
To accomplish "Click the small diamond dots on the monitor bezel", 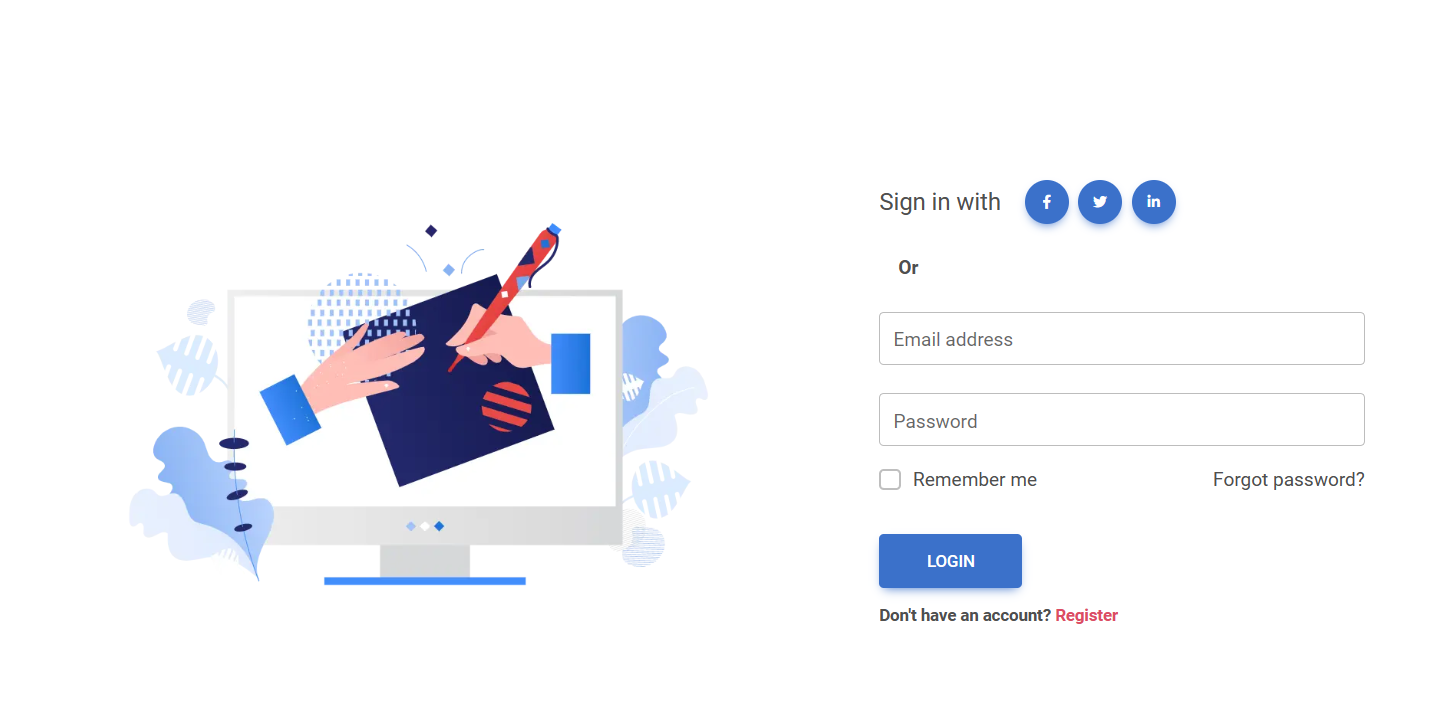I will point(425,526).
